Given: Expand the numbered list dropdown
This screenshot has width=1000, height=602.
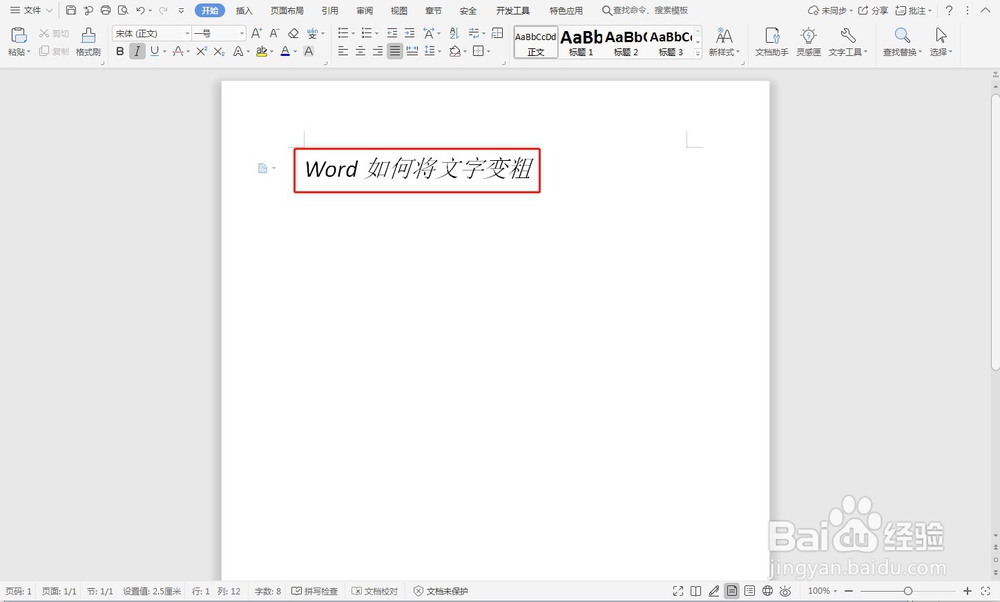Looking at the screenshot, I should pos(377,33).
